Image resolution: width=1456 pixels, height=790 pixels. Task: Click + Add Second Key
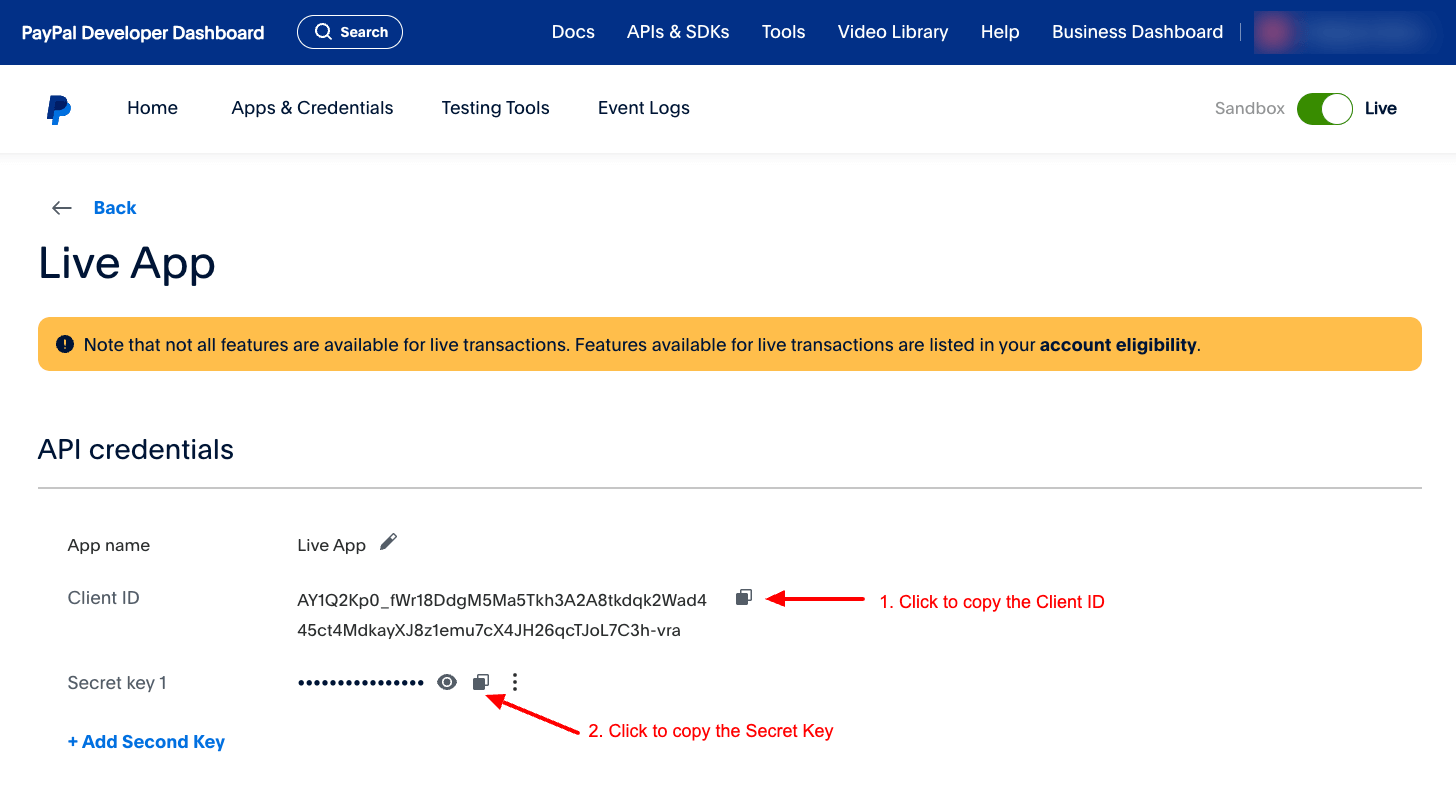coord(146,742)
